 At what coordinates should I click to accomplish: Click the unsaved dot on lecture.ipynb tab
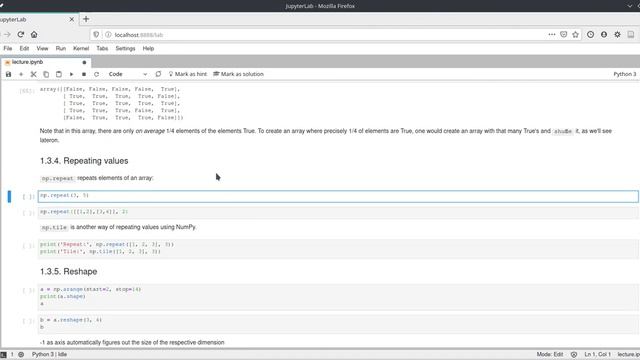pyautogui.click(x=84, y=62)
